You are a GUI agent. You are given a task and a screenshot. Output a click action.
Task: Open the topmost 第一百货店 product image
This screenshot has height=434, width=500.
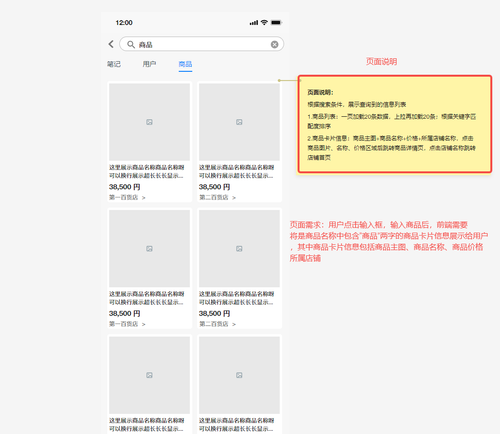coord(149,122)
